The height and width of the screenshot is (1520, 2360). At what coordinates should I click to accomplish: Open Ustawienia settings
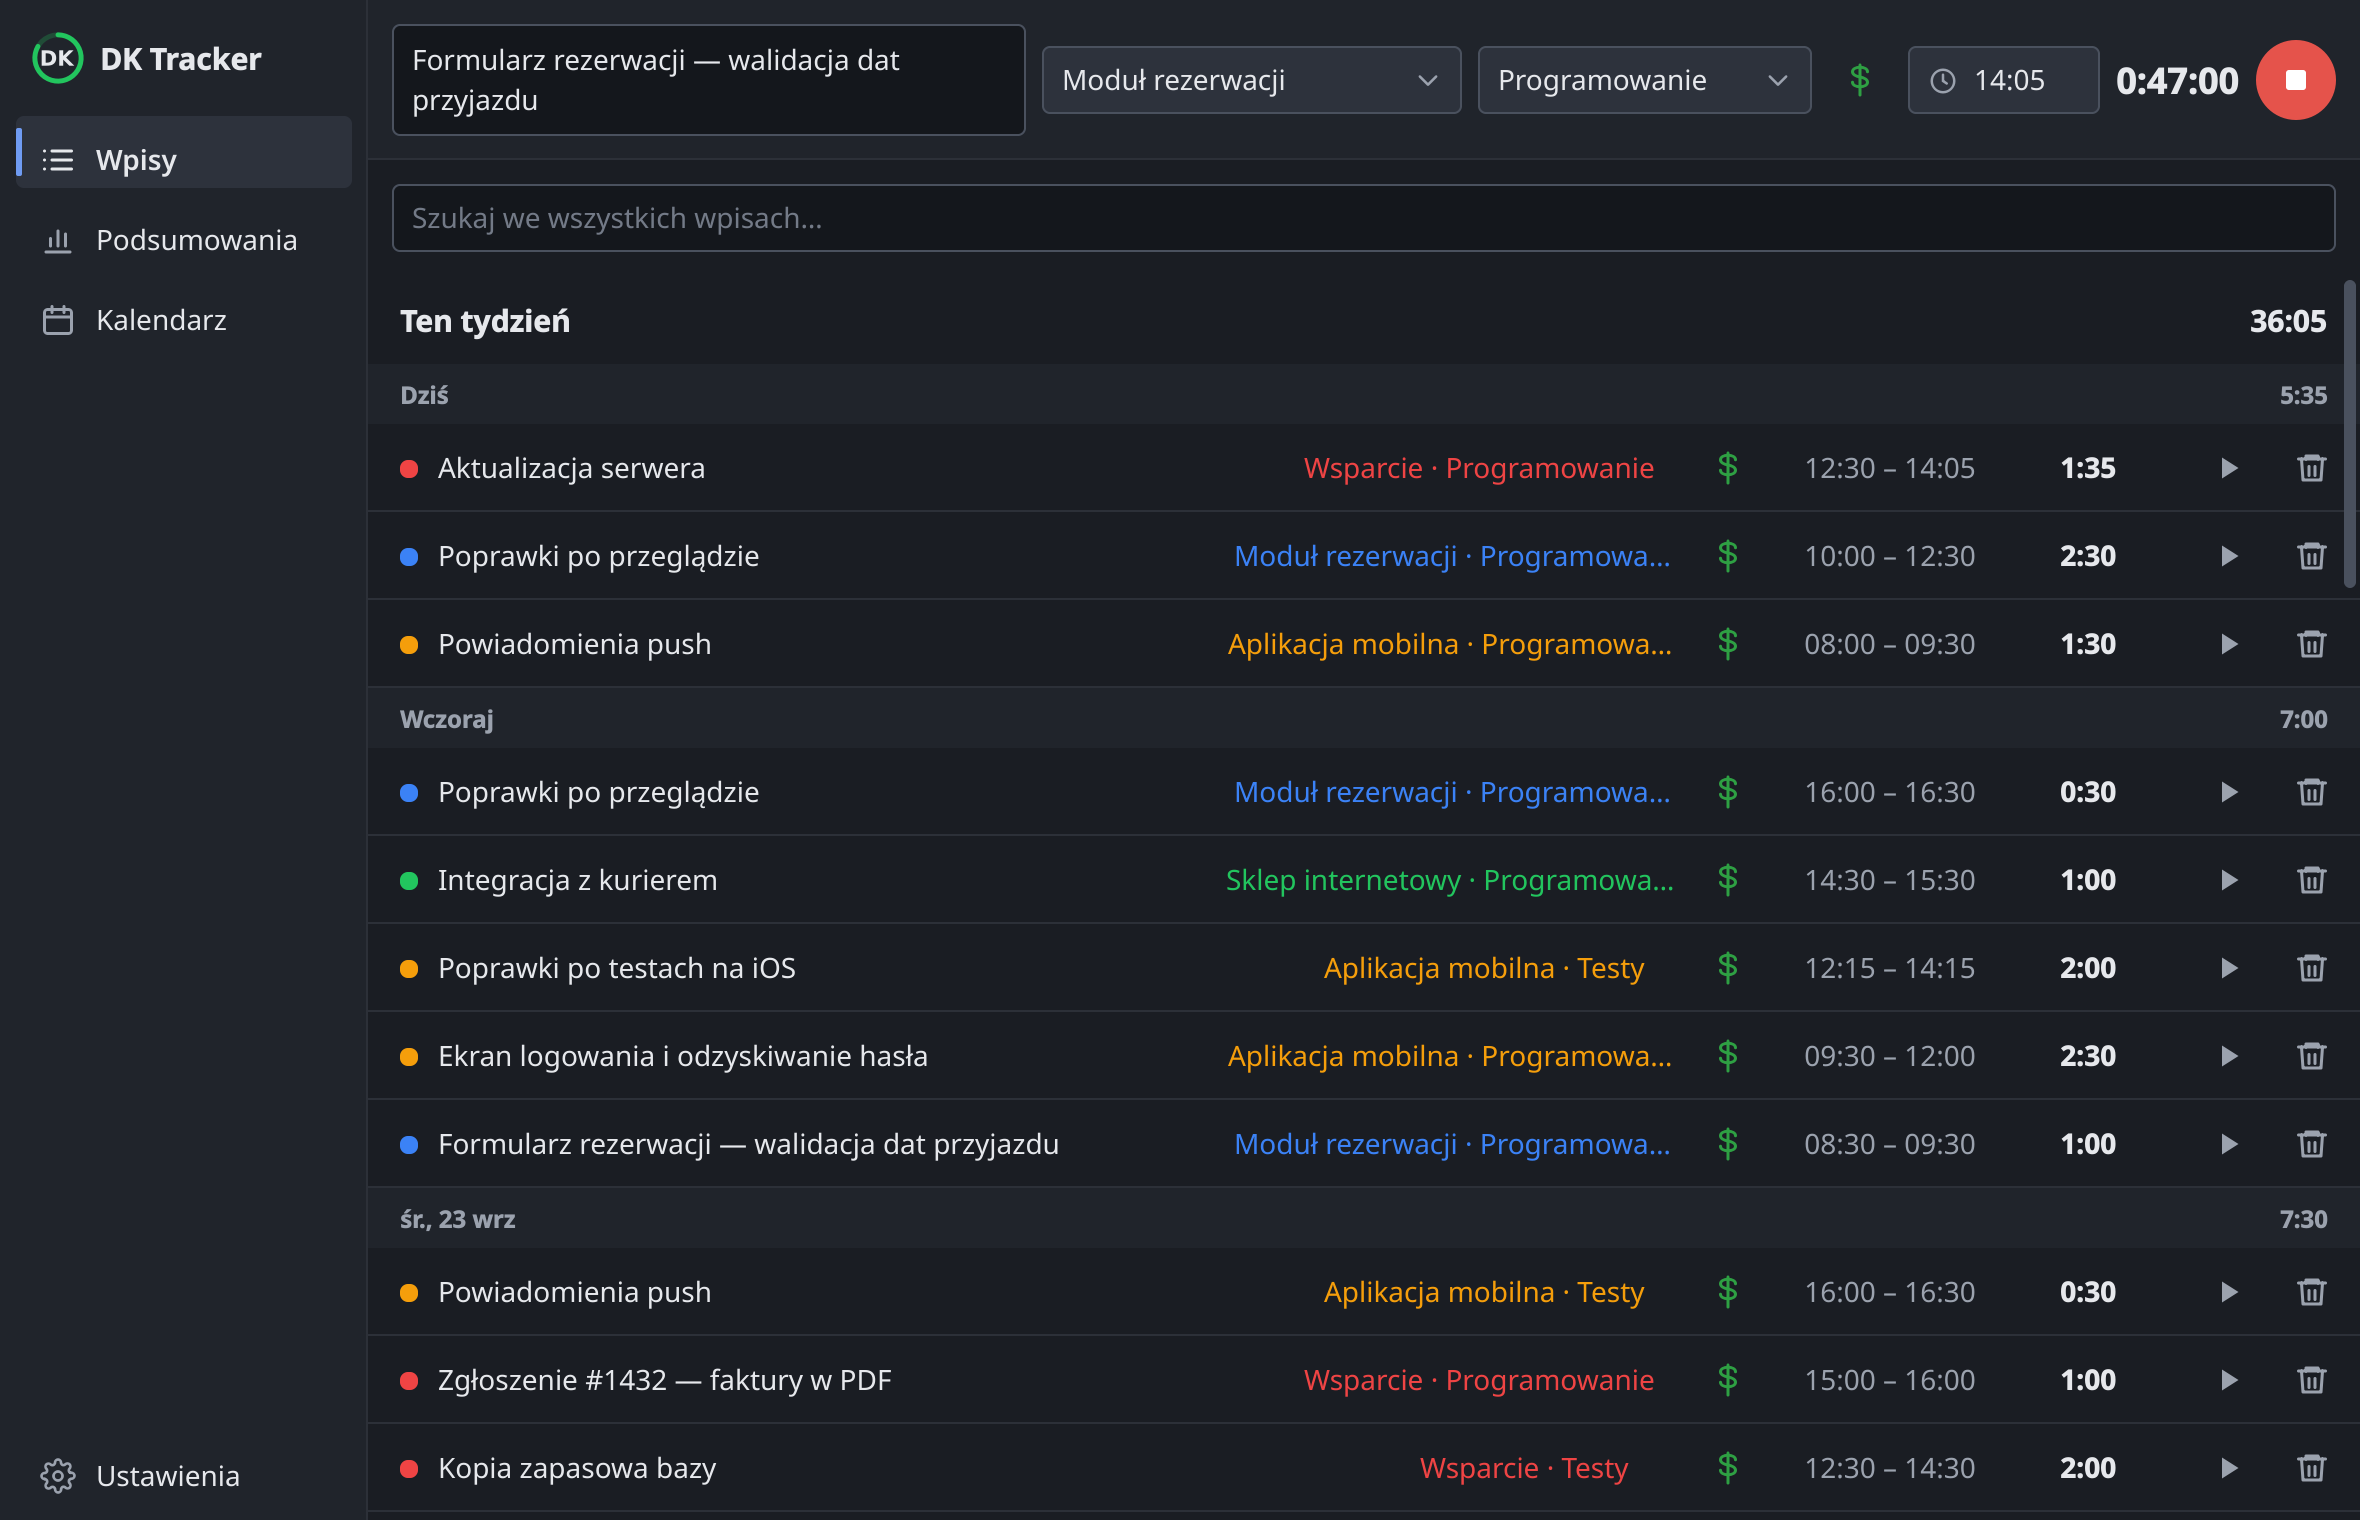184,1476
